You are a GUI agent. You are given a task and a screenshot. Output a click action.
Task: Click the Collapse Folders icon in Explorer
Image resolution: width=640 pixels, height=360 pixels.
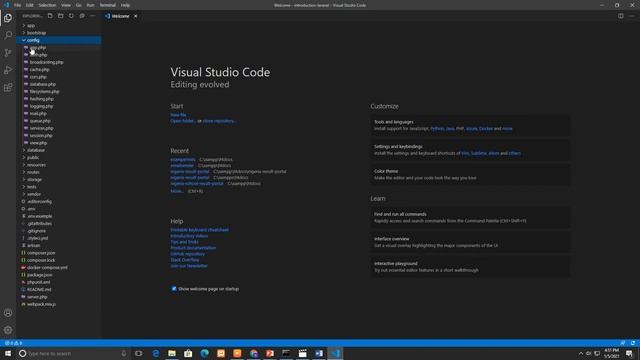click(82, 16)
